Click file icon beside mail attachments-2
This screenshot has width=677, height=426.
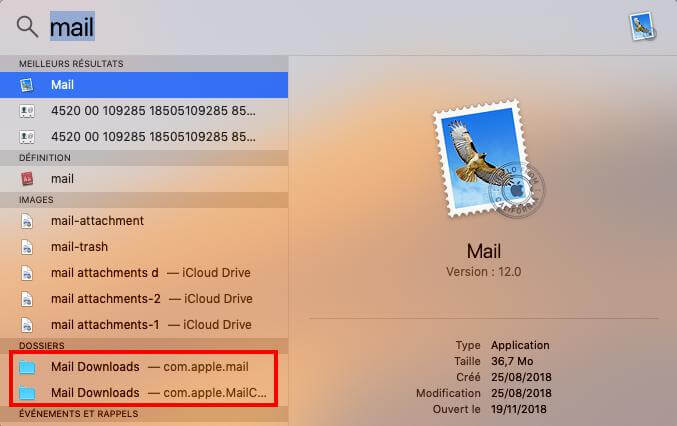pyautogui.click(x=27, y=299)
